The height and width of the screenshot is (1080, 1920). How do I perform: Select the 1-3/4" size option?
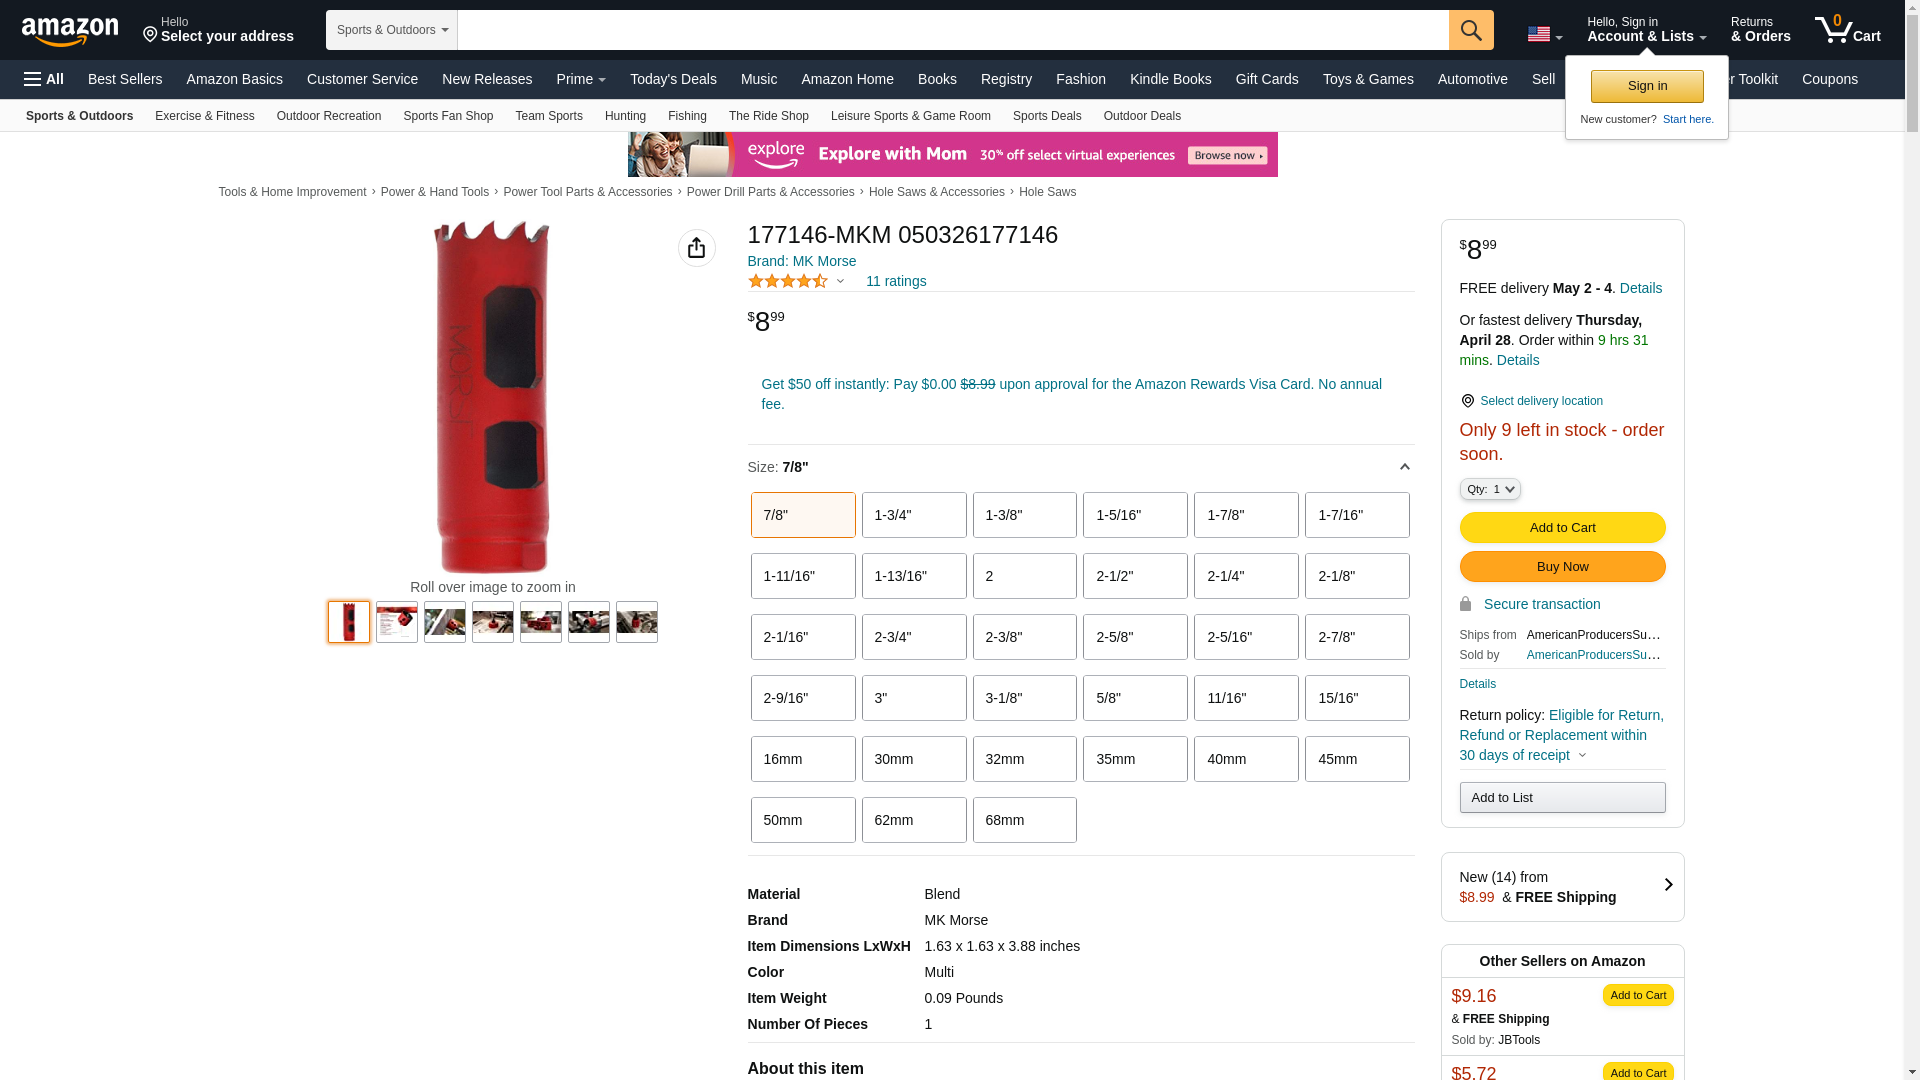tap(914, 515)
